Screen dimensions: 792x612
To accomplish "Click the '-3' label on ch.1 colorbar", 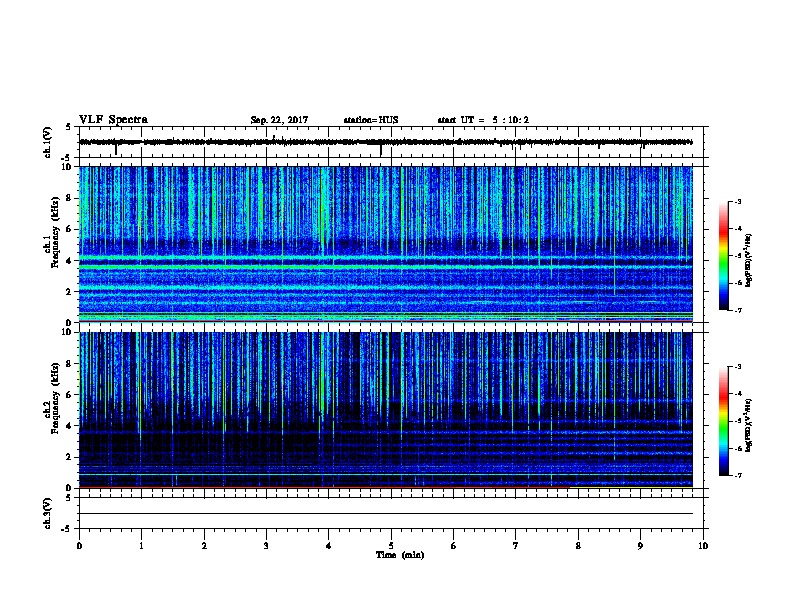I will coord(737,202).
